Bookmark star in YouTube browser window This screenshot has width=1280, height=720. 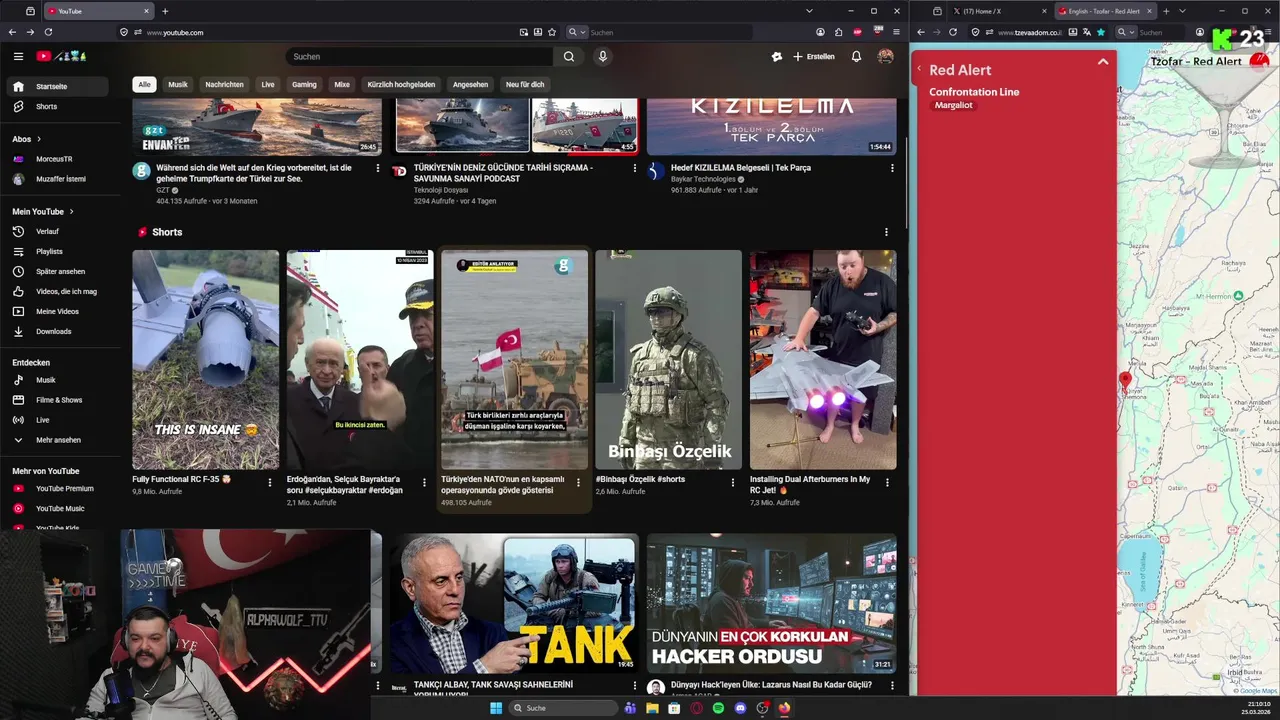[552, 32]
